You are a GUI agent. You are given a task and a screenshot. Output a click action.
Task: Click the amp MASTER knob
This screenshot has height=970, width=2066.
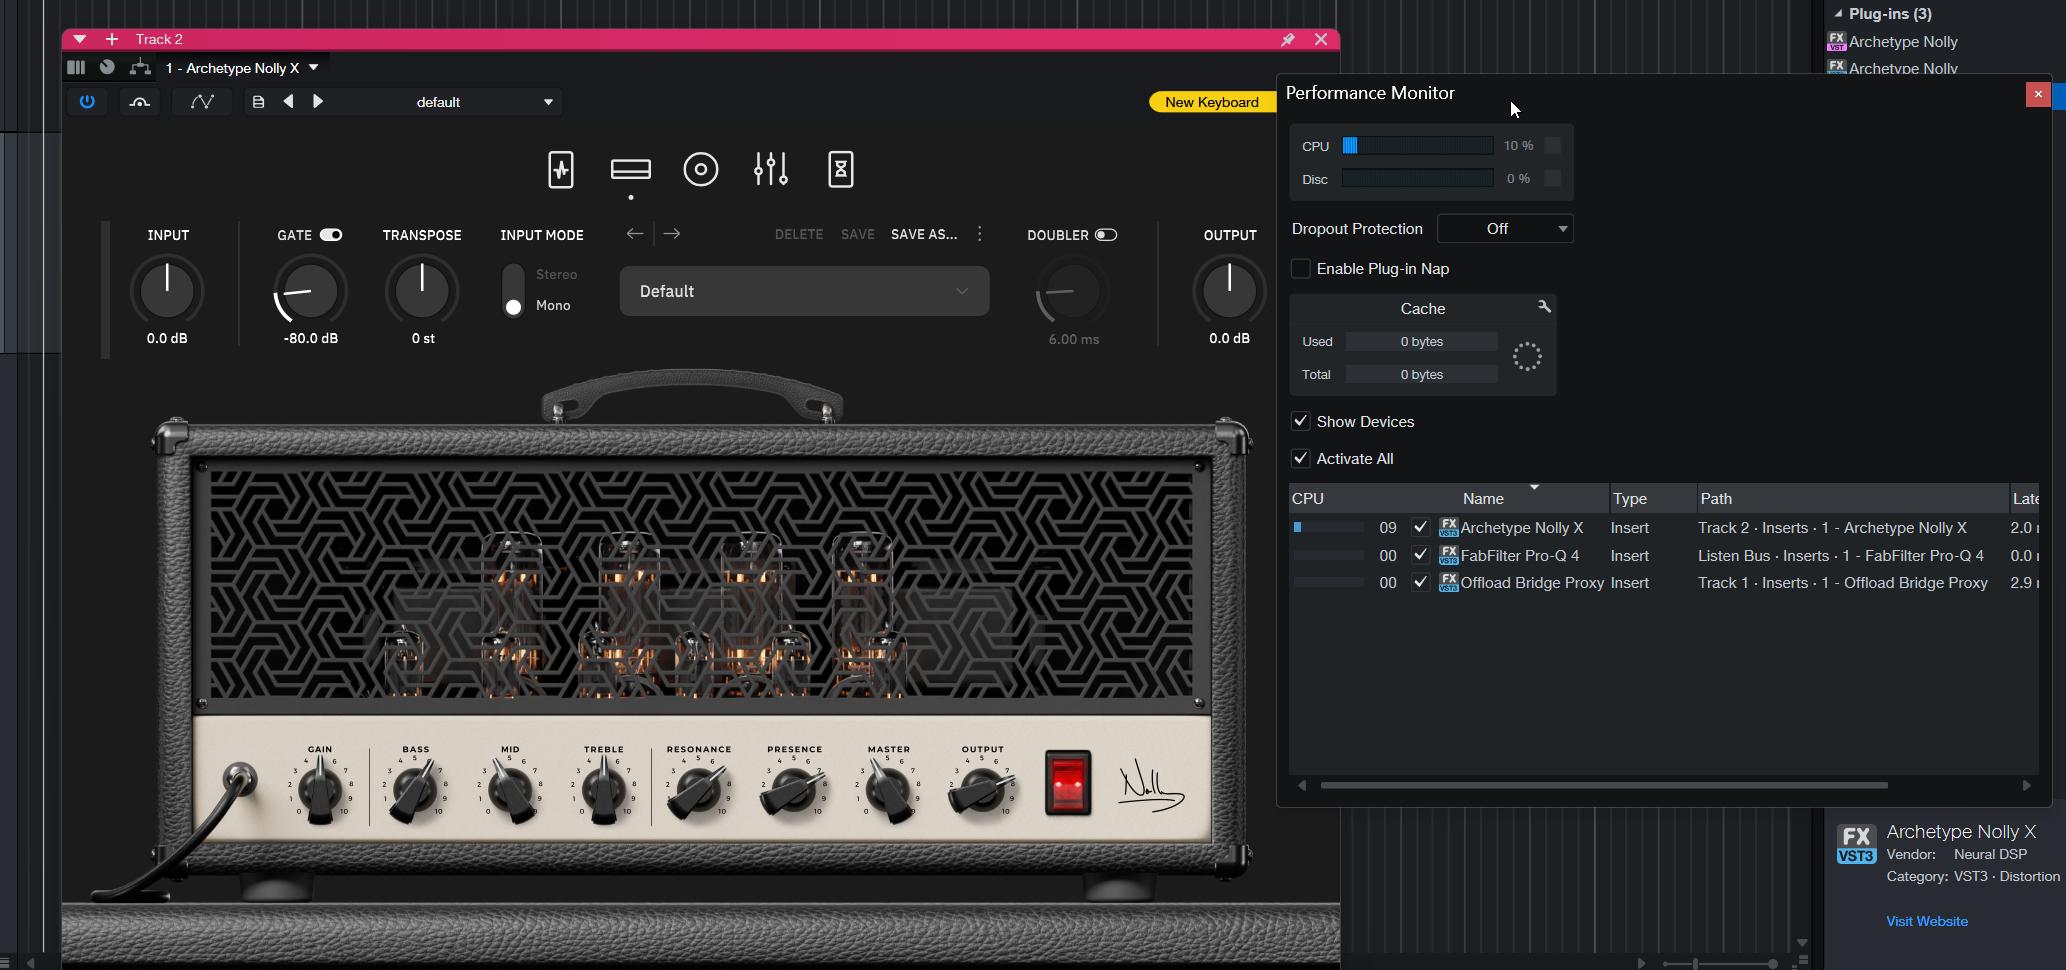tap(888, 790)
